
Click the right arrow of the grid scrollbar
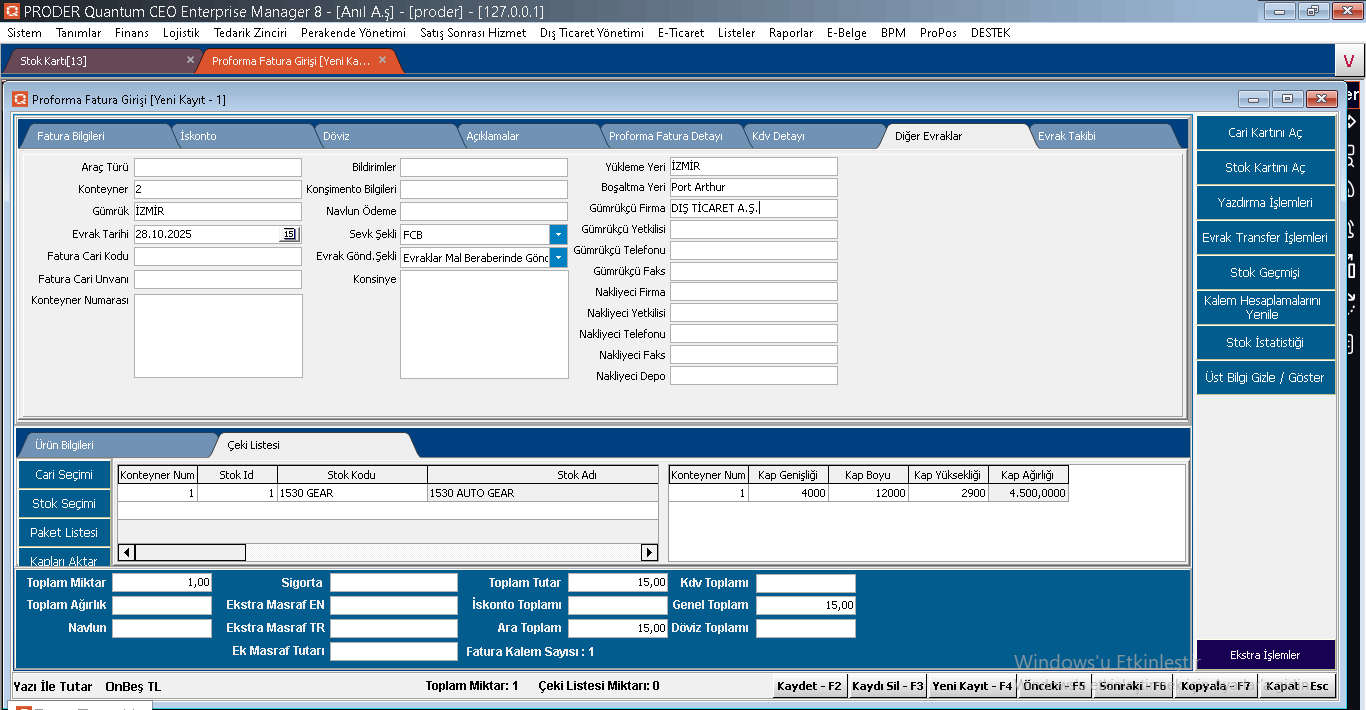(649, 552)
